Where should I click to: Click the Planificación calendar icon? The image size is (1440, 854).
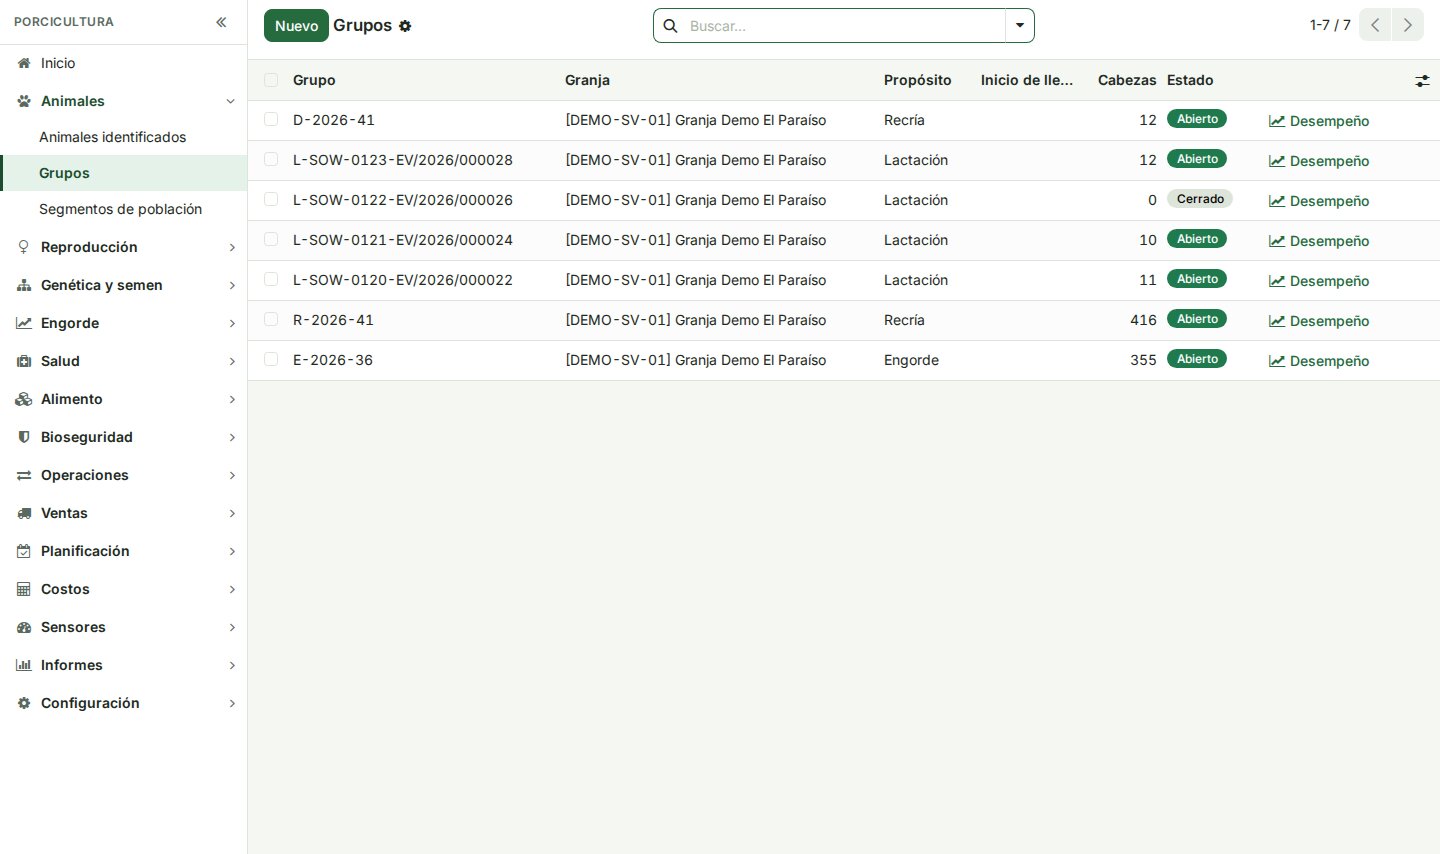pyautogui.click(x=24, y=551)
